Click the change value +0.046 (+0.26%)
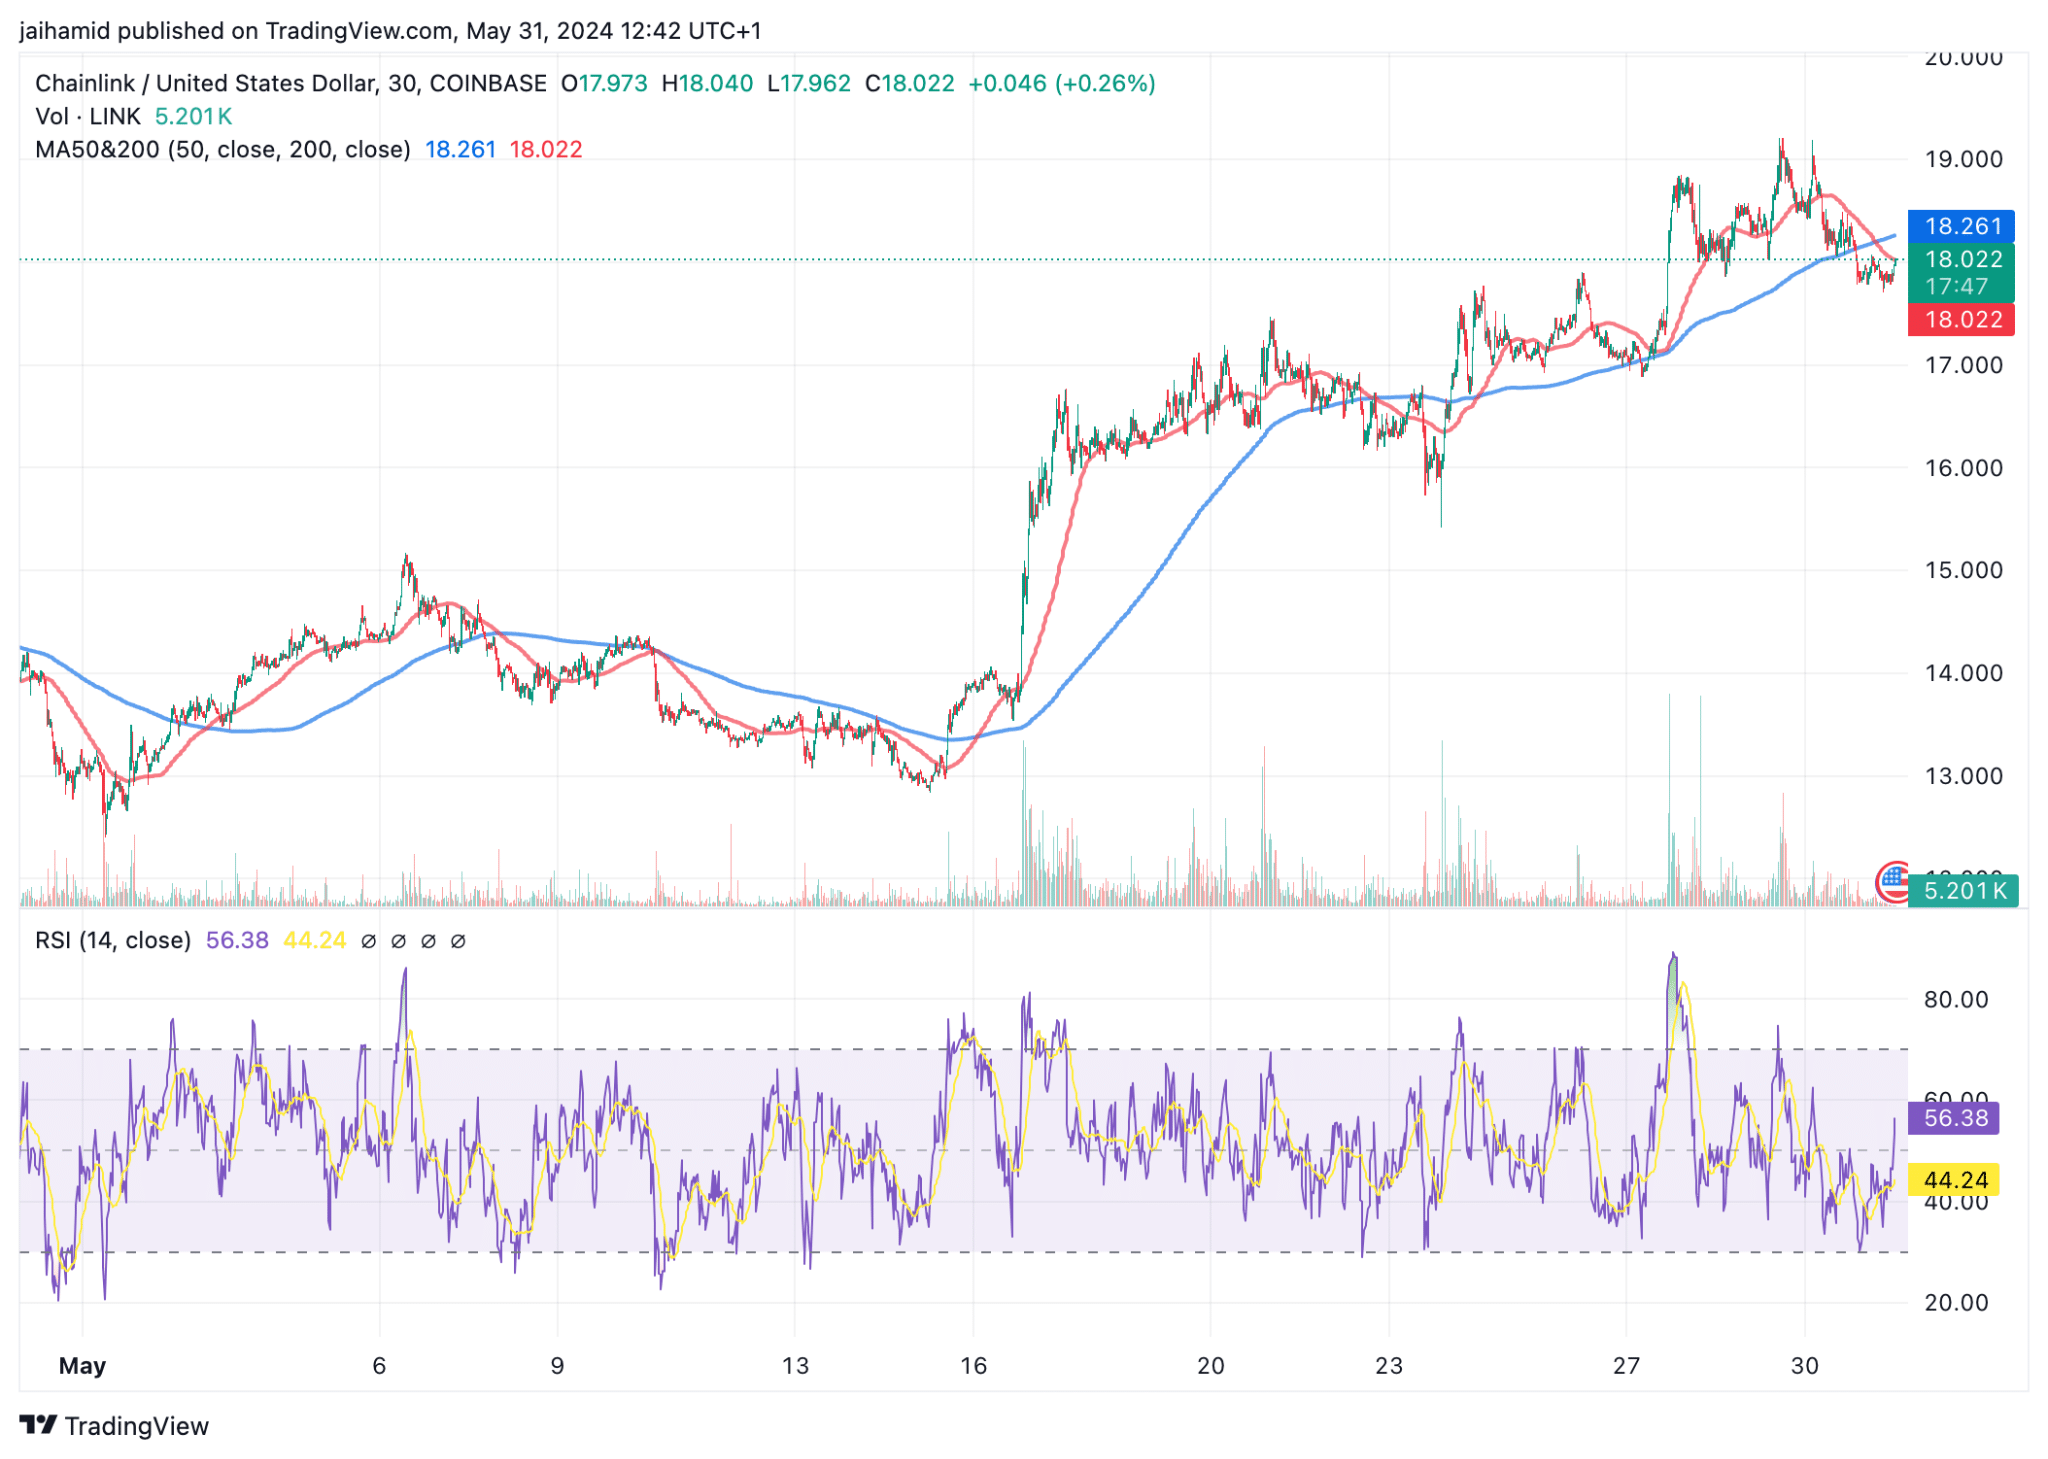Screen dimensions: 2048x1459 click(x=1062, y=83)
